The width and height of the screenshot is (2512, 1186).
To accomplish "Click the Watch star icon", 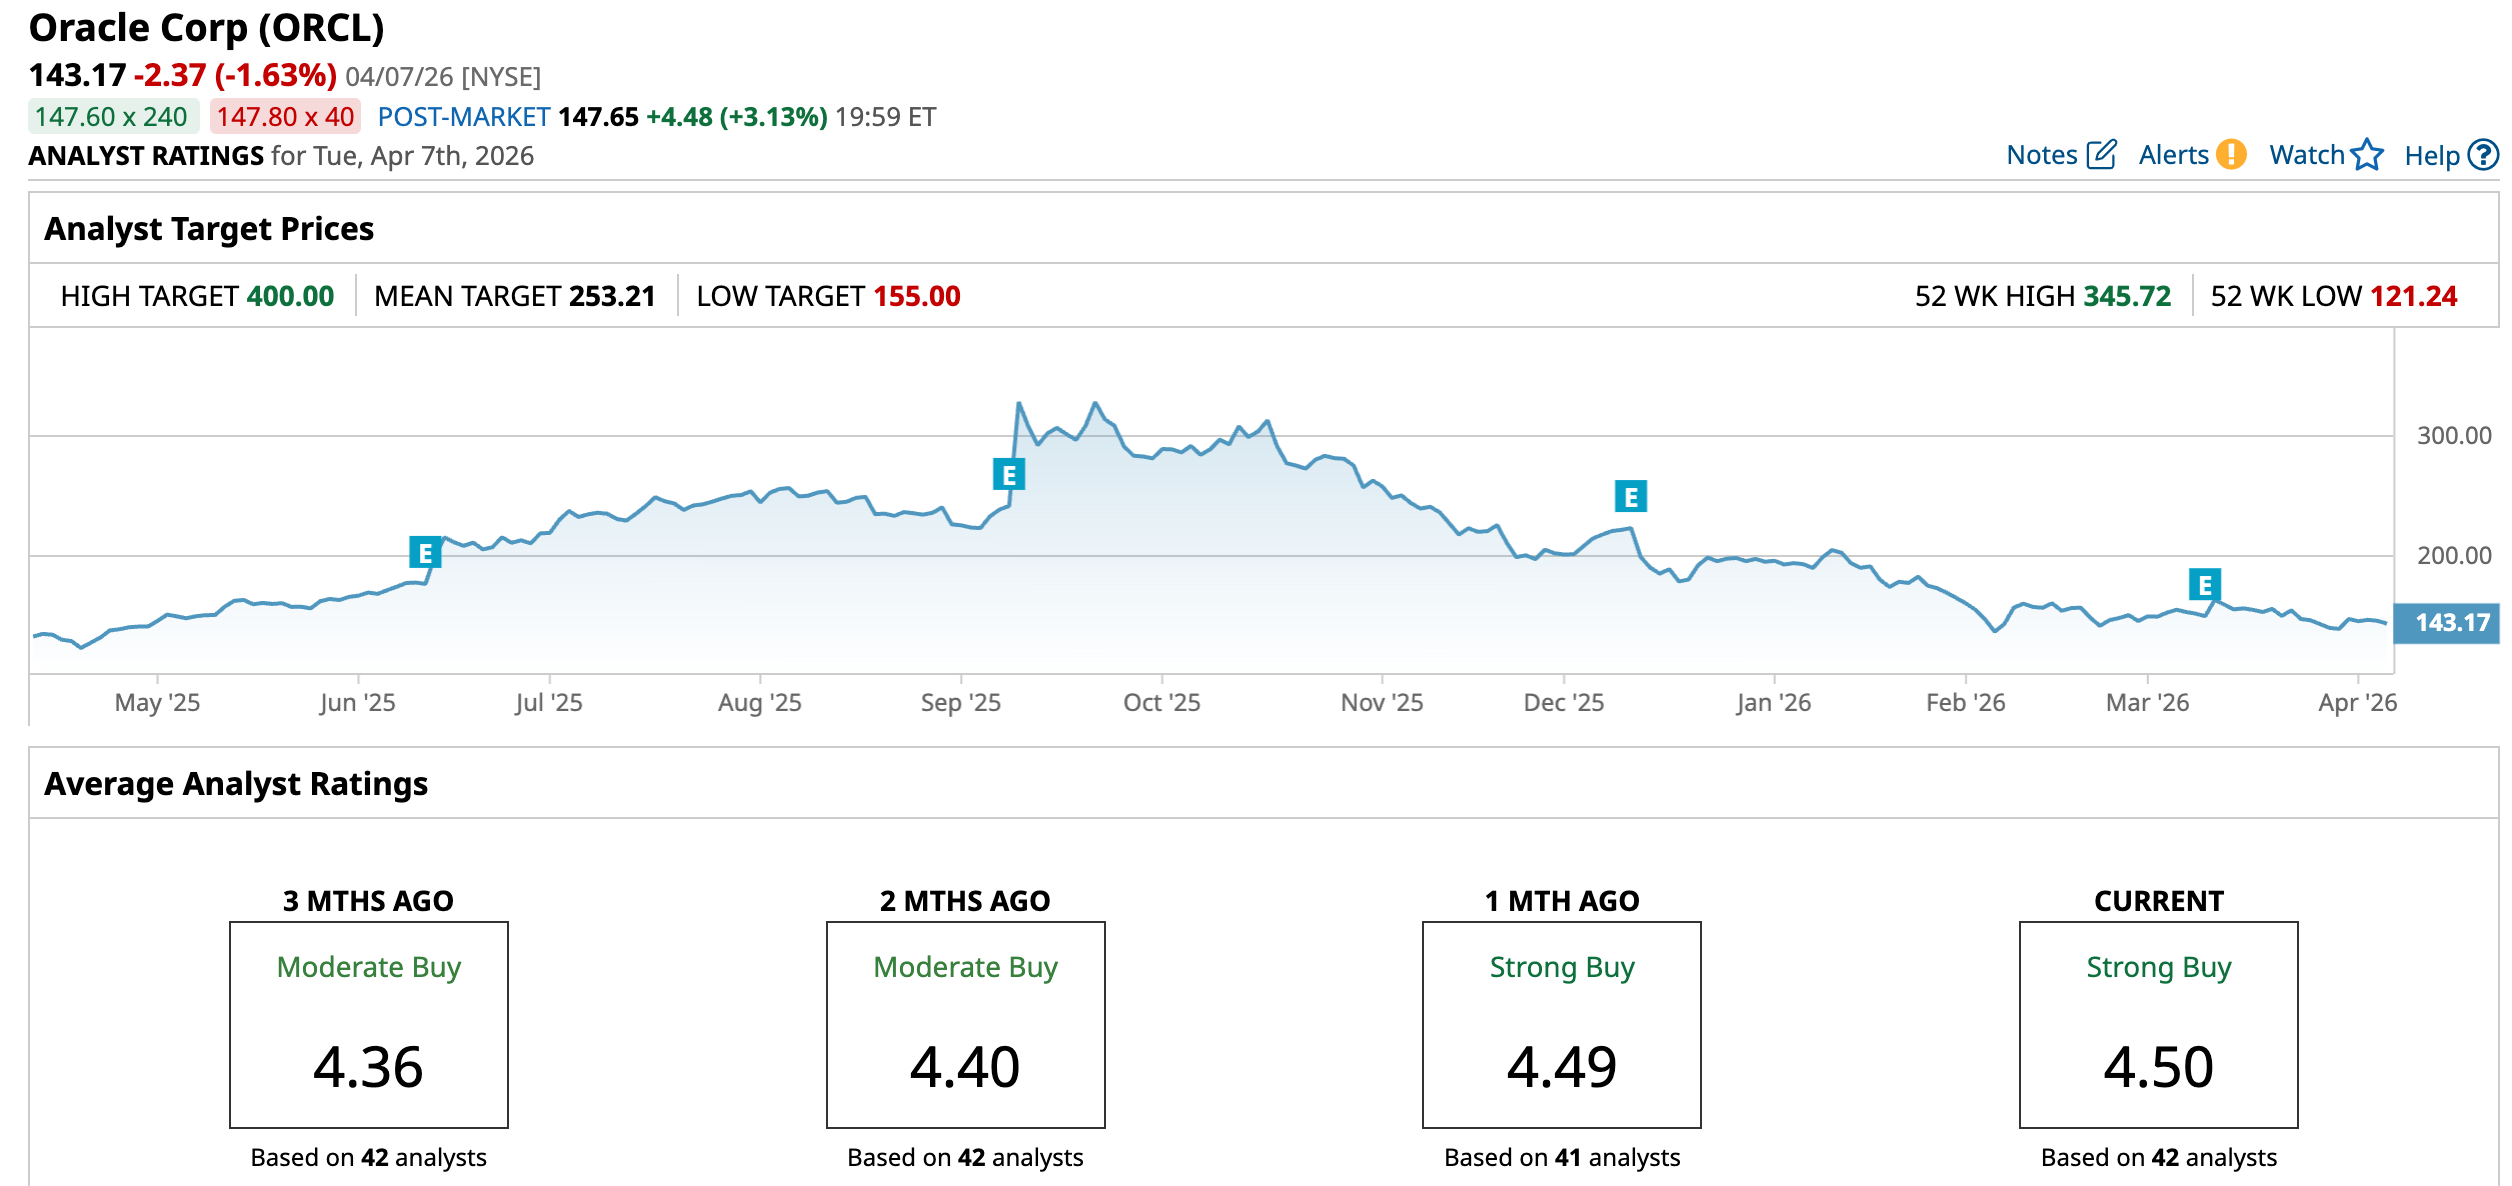I will [x=2367, y=155].
